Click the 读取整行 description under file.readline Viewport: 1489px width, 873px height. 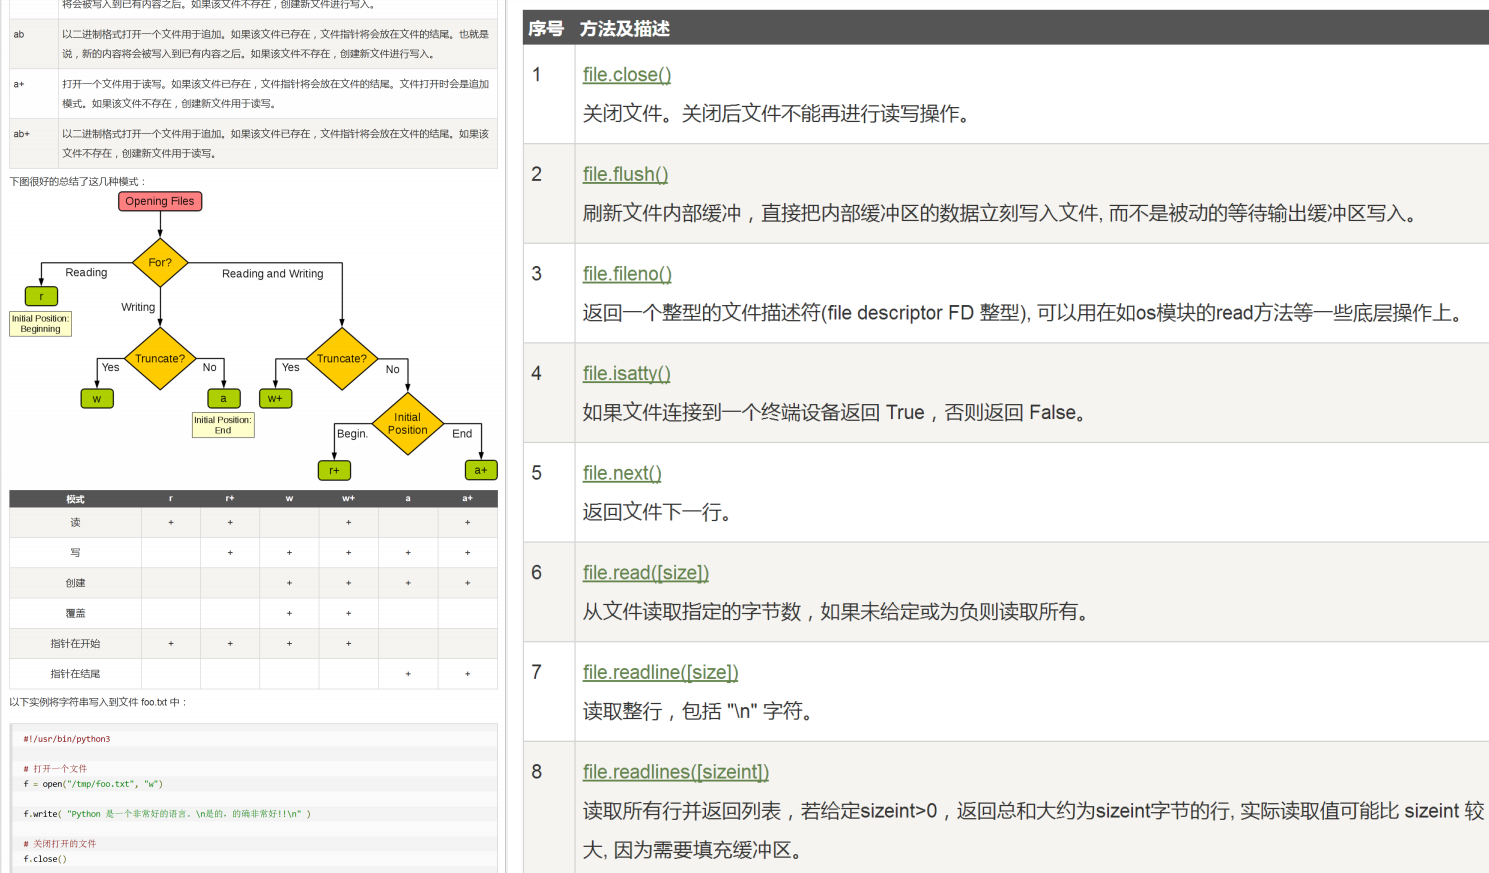click(700, 711)
